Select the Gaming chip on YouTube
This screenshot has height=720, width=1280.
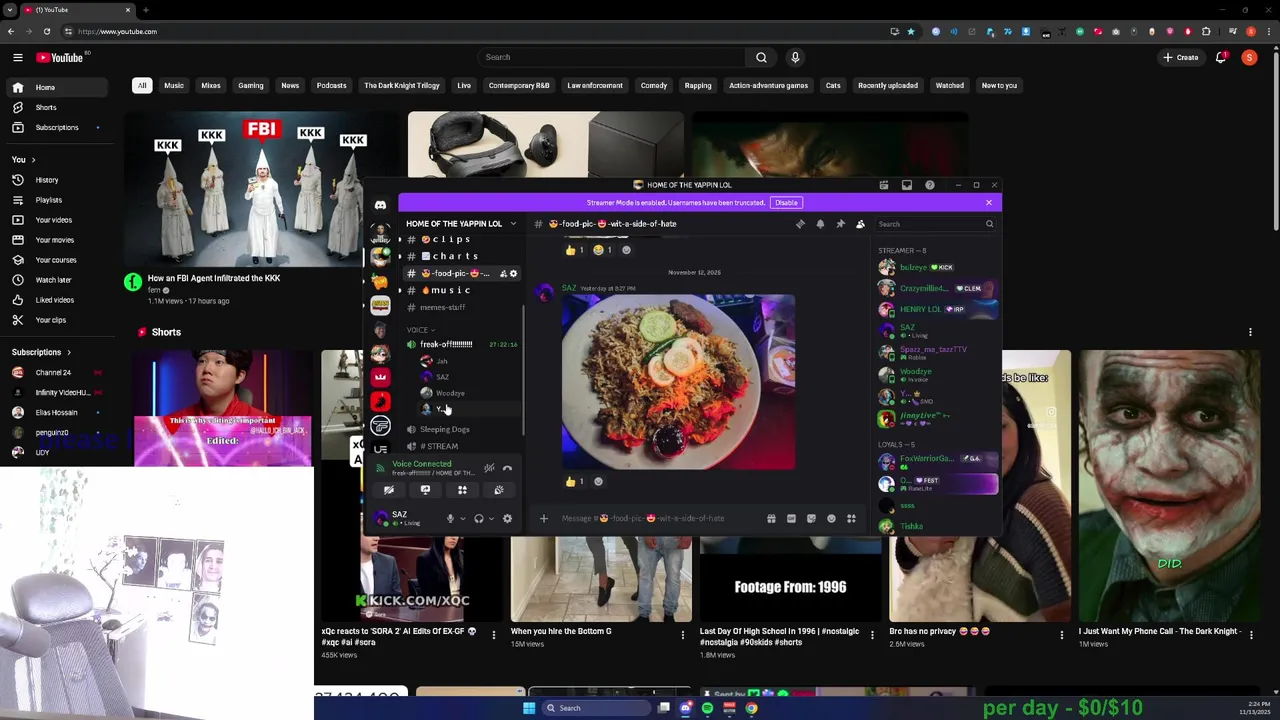pyautogui.click(x=251, y=85)
